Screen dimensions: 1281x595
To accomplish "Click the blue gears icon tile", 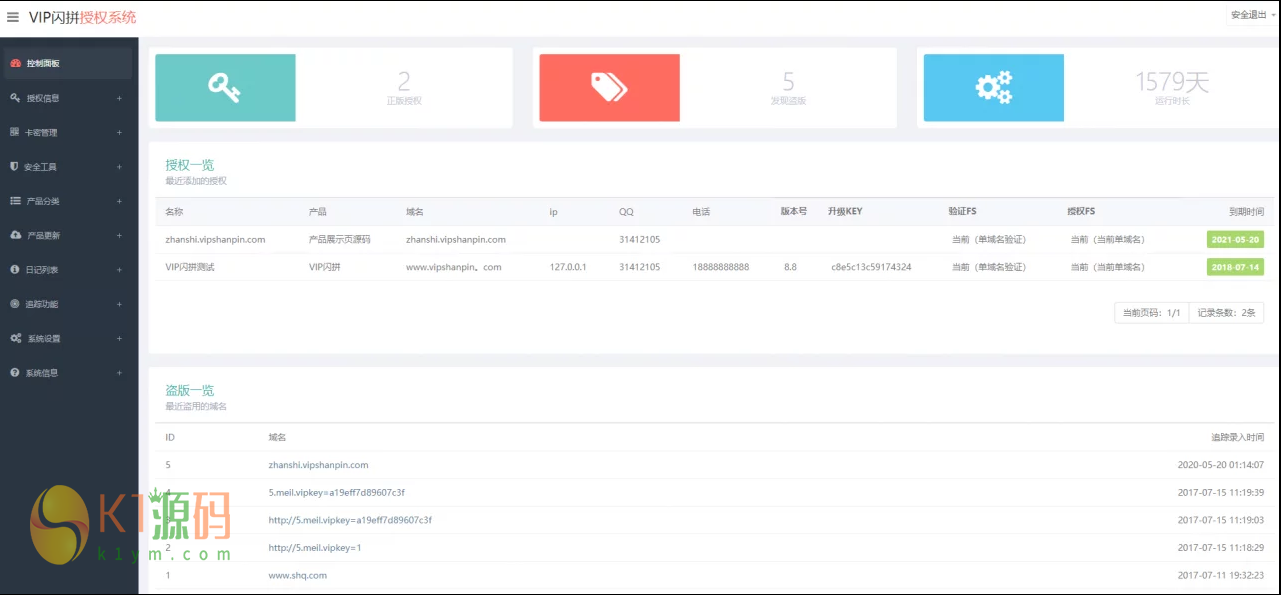I will (x=993, y=88).
